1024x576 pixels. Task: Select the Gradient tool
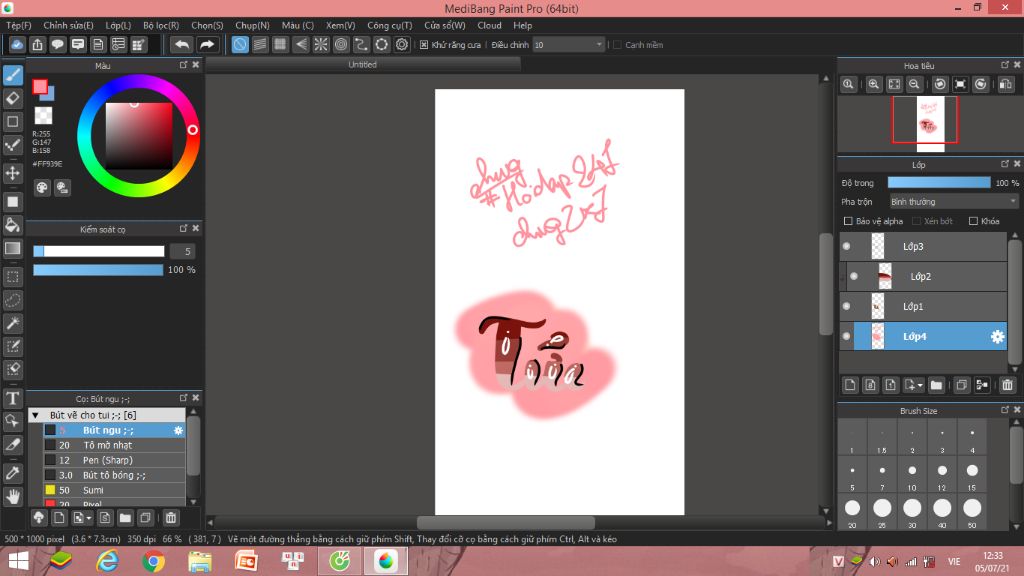[12, 249]
